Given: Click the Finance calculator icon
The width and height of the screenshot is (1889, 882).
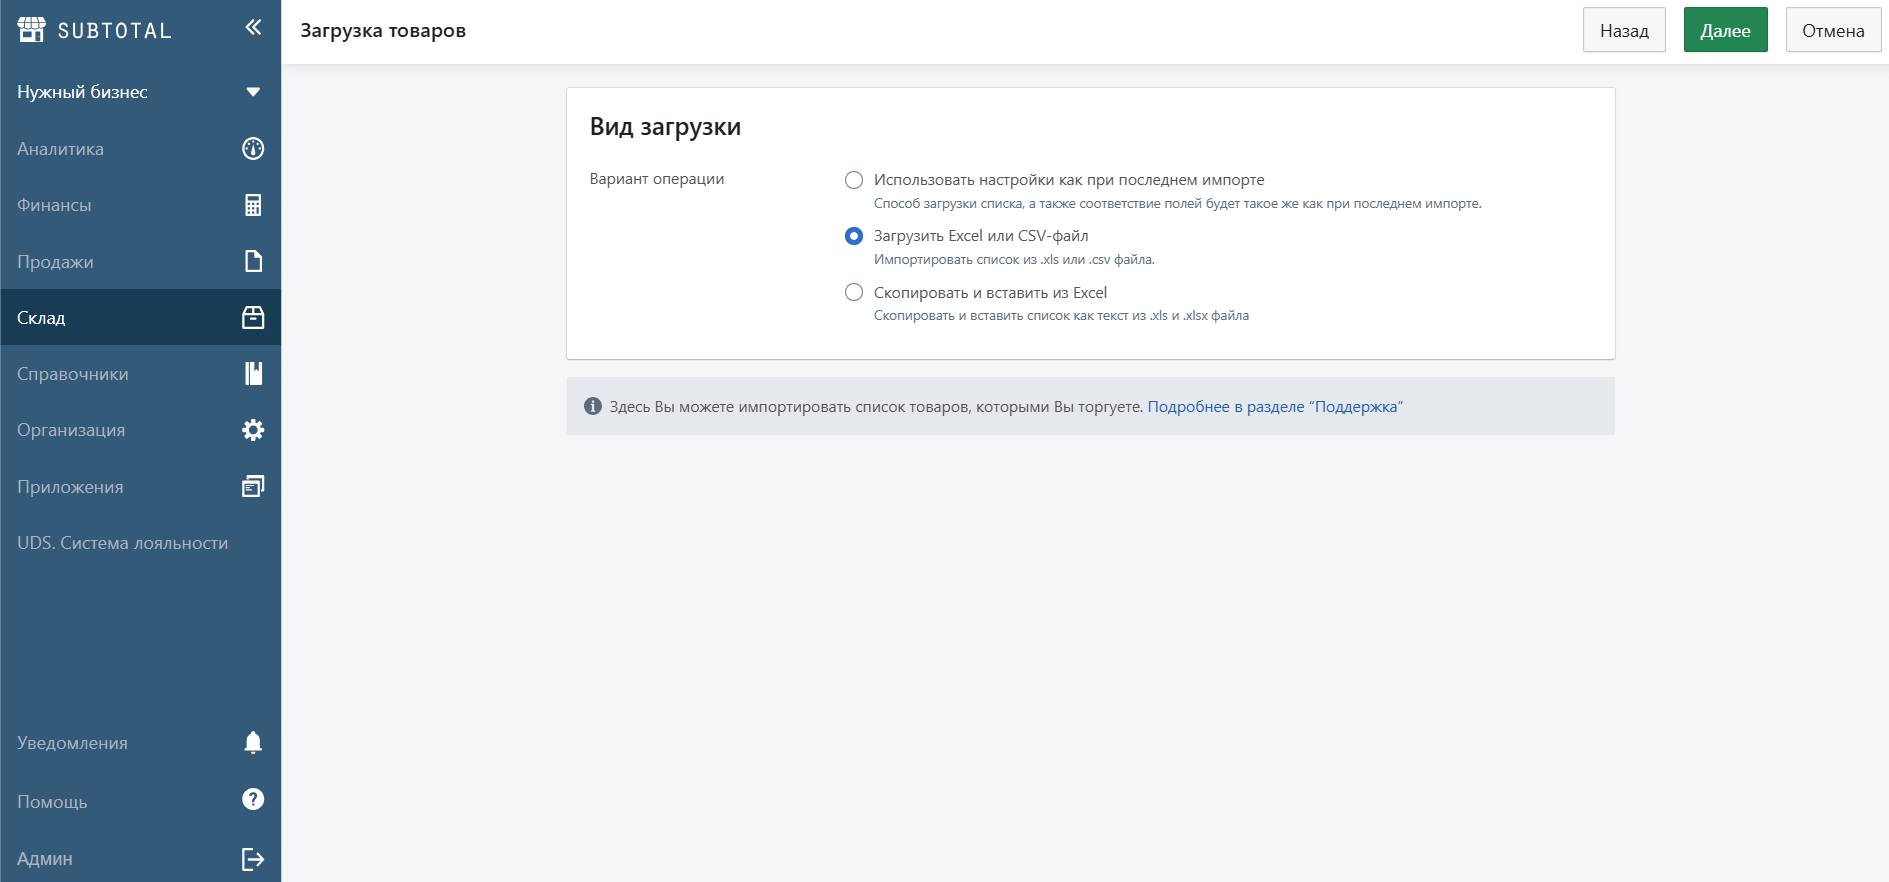Looking at the screenshot, I should click(253, 205).
